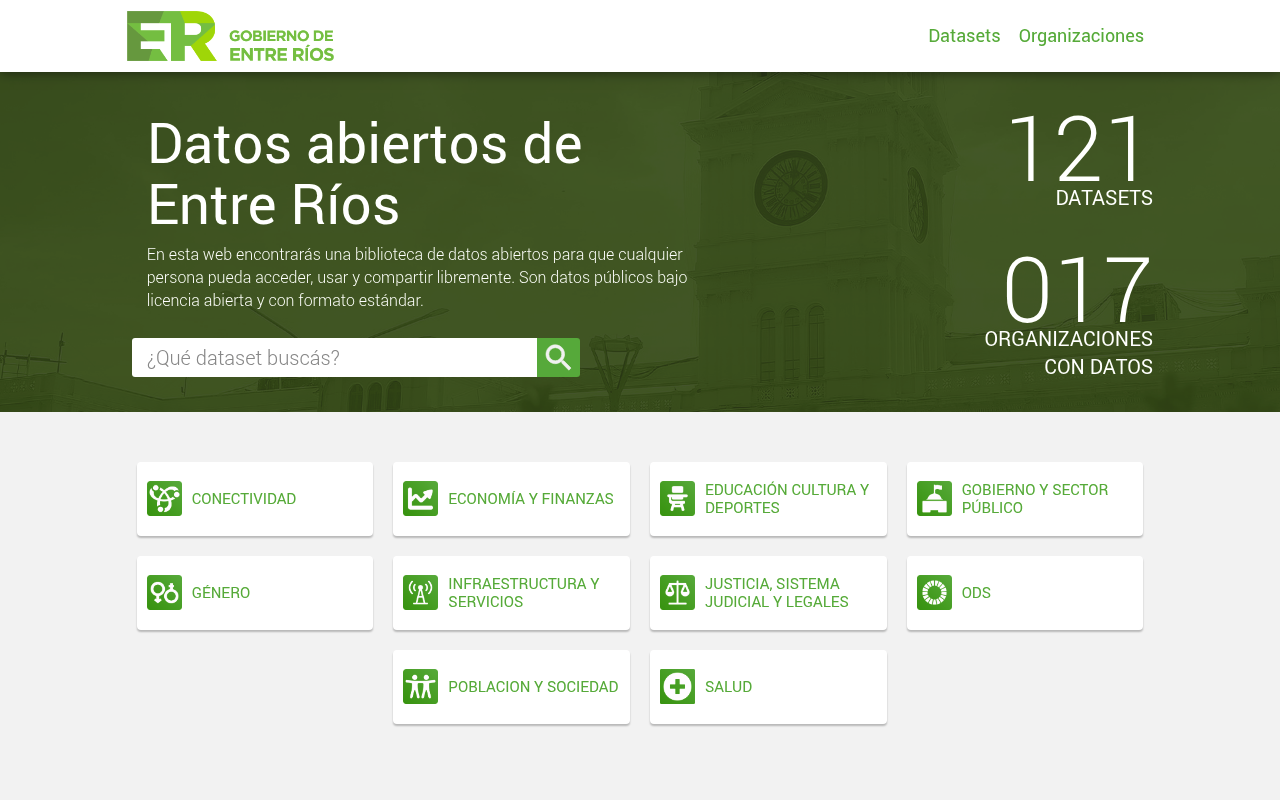Open EDUCACIÓN CULTURA Y DEPORTES label
1280x800 pixels.
(x=787, y=499)
